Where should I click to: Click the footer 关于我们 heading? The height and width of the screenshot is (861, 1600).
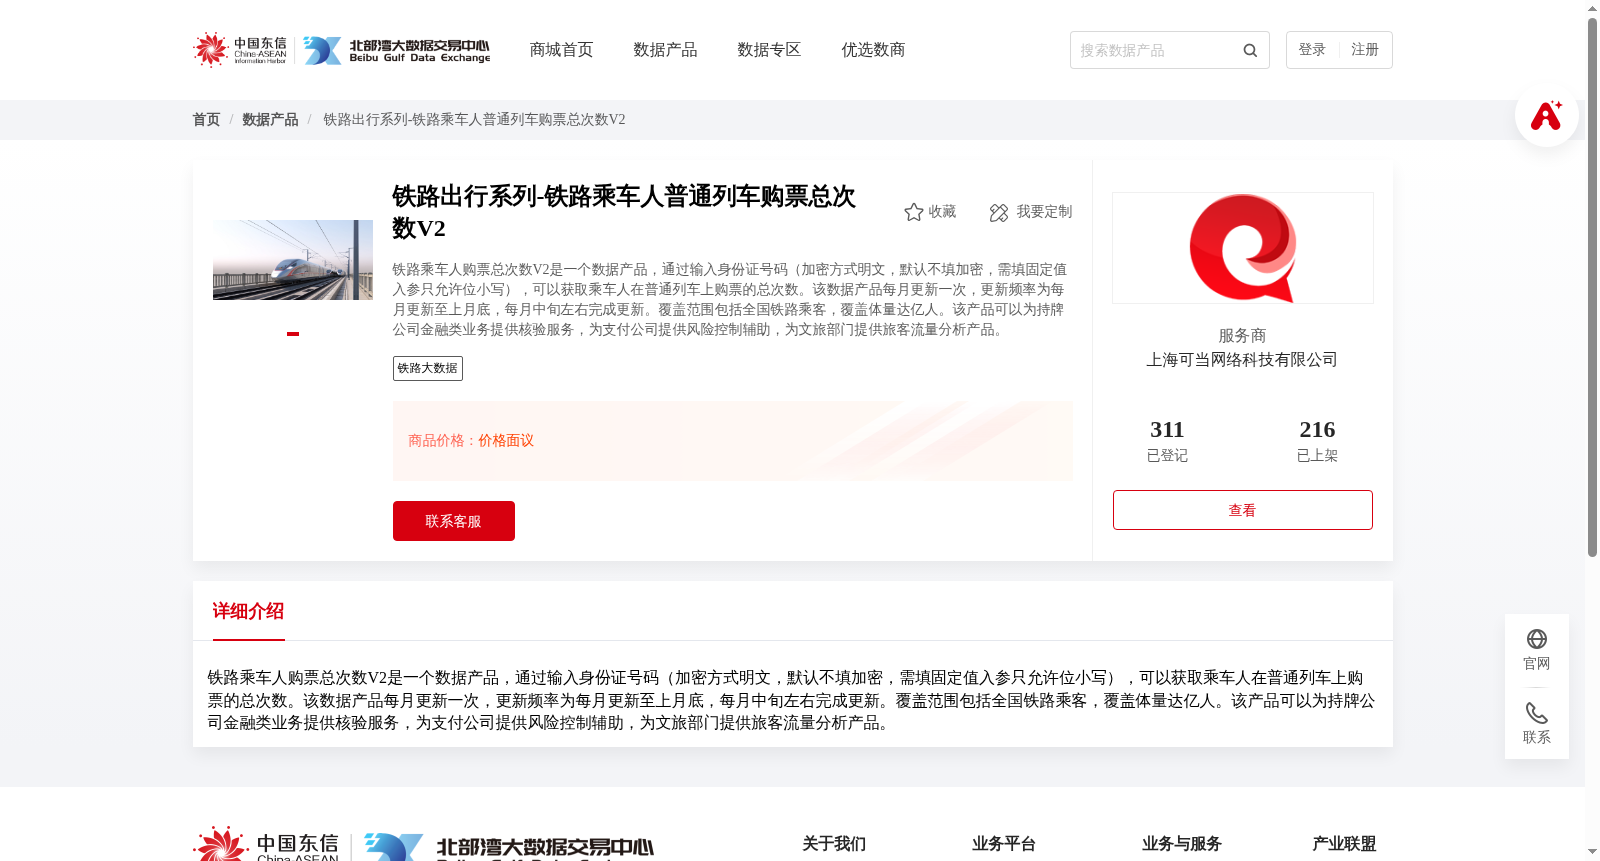click(834, 844)
